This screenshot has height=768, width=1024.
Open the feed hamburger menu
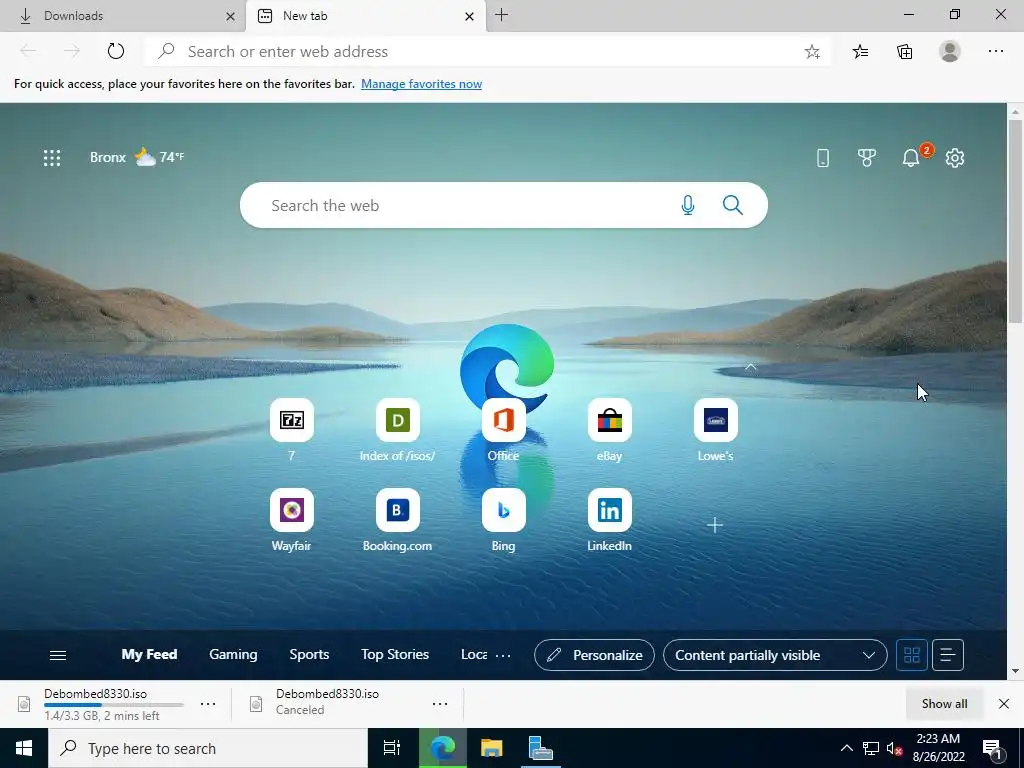tap(58, 655)
